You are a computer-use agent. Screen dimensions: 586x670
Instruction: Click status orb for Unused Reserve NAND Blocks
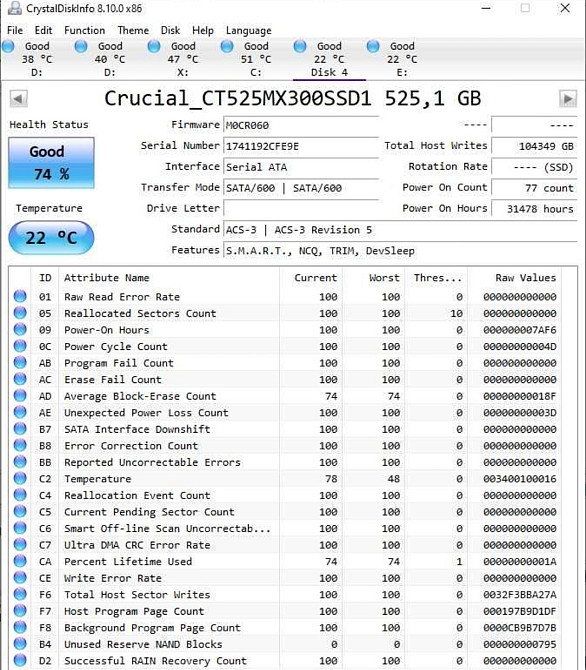pyautogui.click(x=20, y=644)
